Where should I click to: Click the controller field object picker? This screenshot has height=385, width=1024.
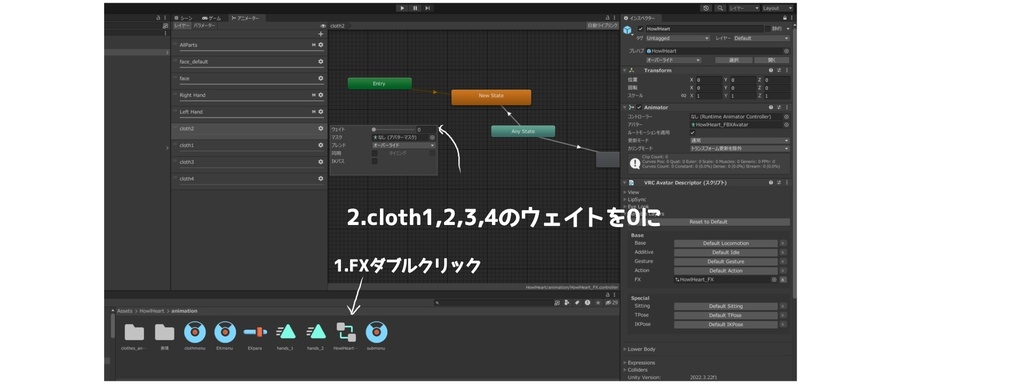(x=786, y=116)
